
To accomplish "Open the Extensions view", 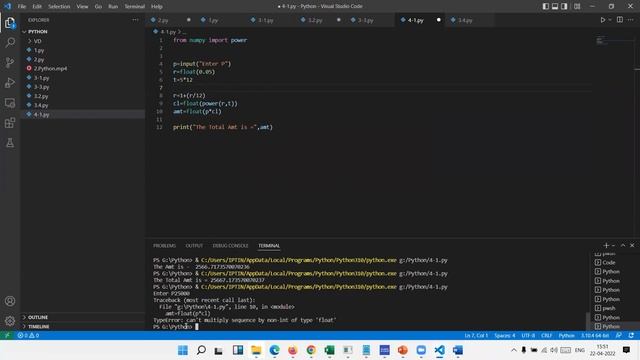I will click(10, 122).
